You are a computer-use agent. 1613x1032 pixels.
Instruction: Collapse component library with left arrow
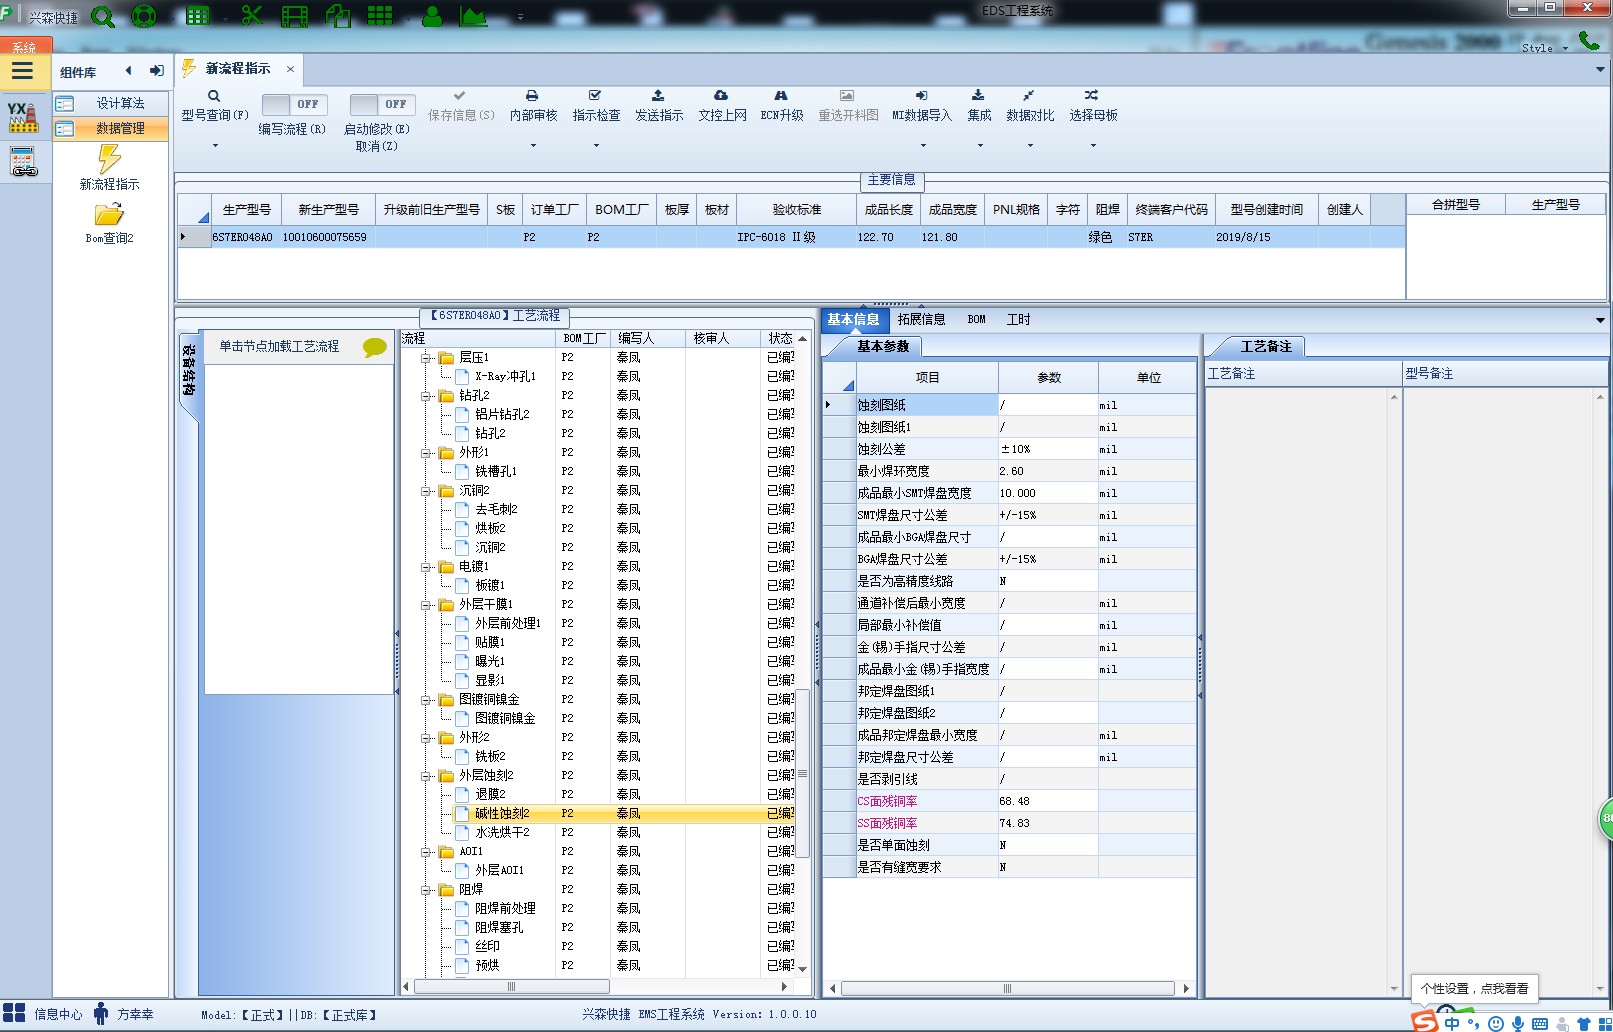(x=128, y=71)
